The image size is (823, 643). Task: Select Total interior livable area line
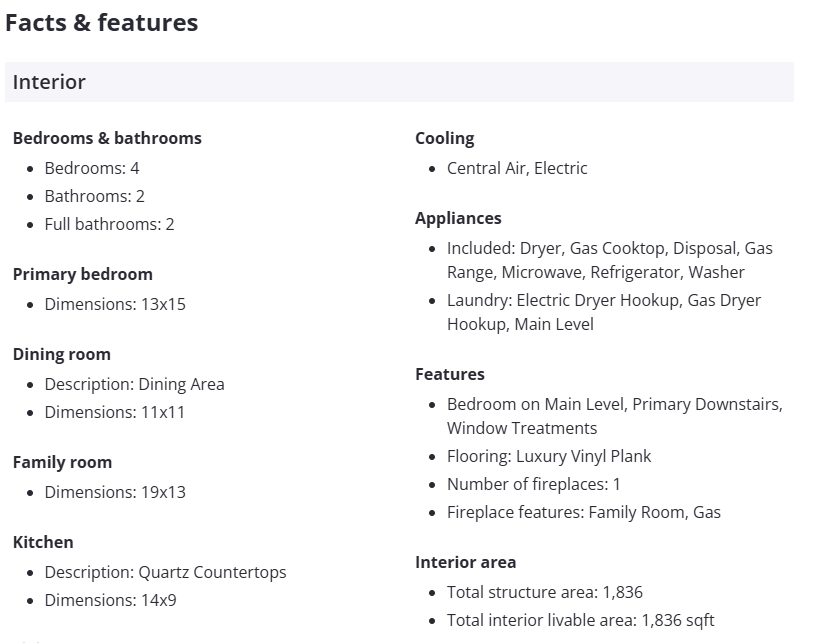click(x=580, y=620)
